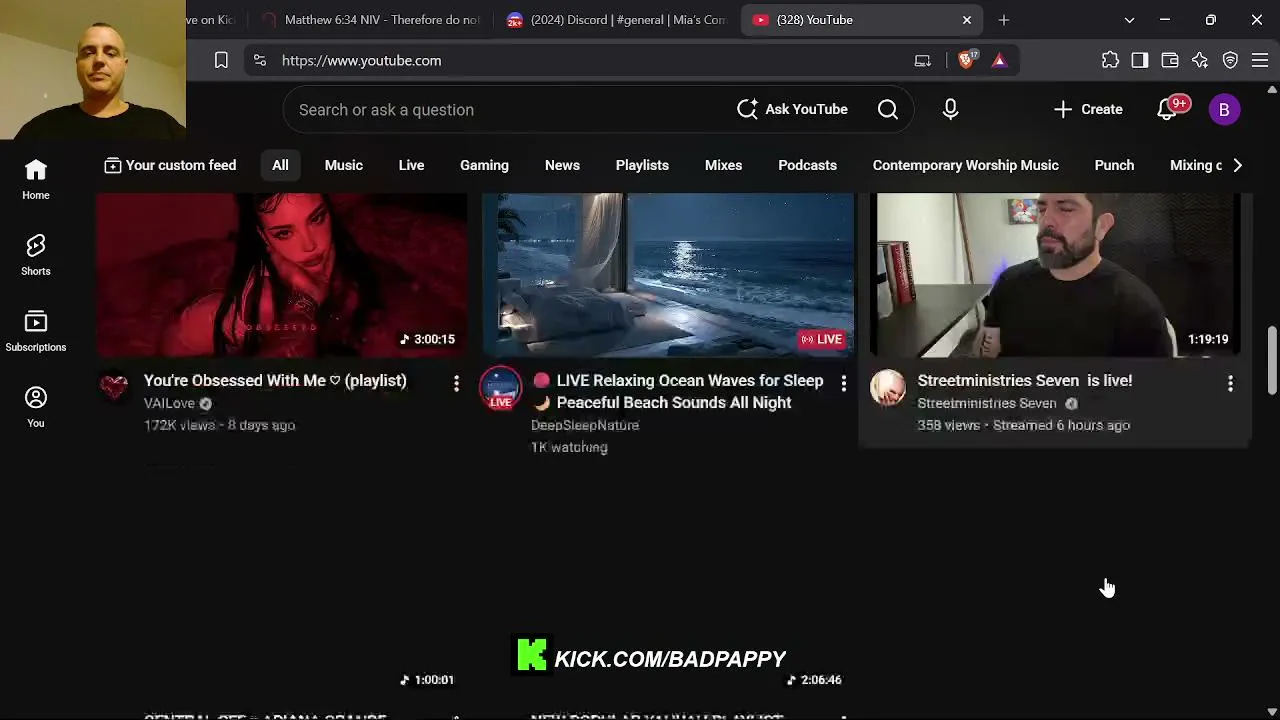The image size is (1280, 720).
Task: Open 'Streetministries Seven is live!' video title
Action: click(1025, 381)
